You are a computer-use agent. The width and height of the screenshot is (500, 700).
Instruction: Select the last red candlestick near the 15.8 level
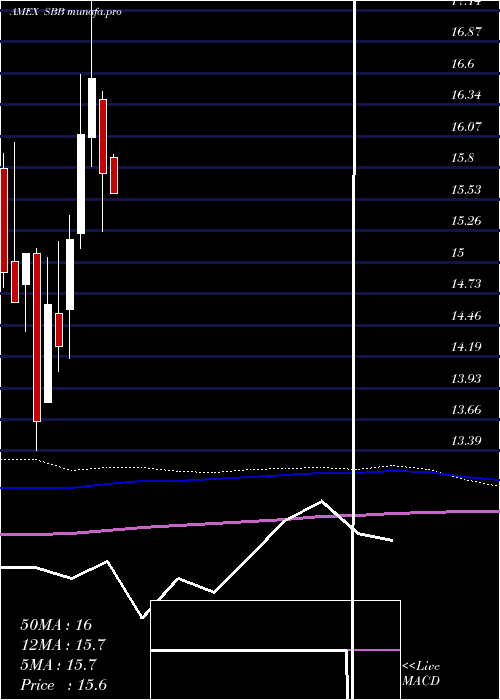[x=114, y=175]
